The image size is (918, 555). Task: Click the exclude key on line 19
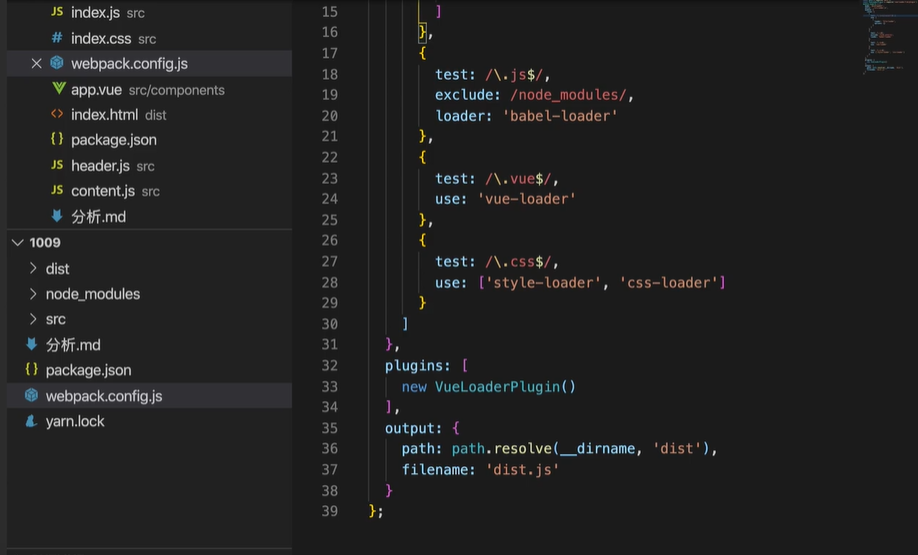[464, 95]
